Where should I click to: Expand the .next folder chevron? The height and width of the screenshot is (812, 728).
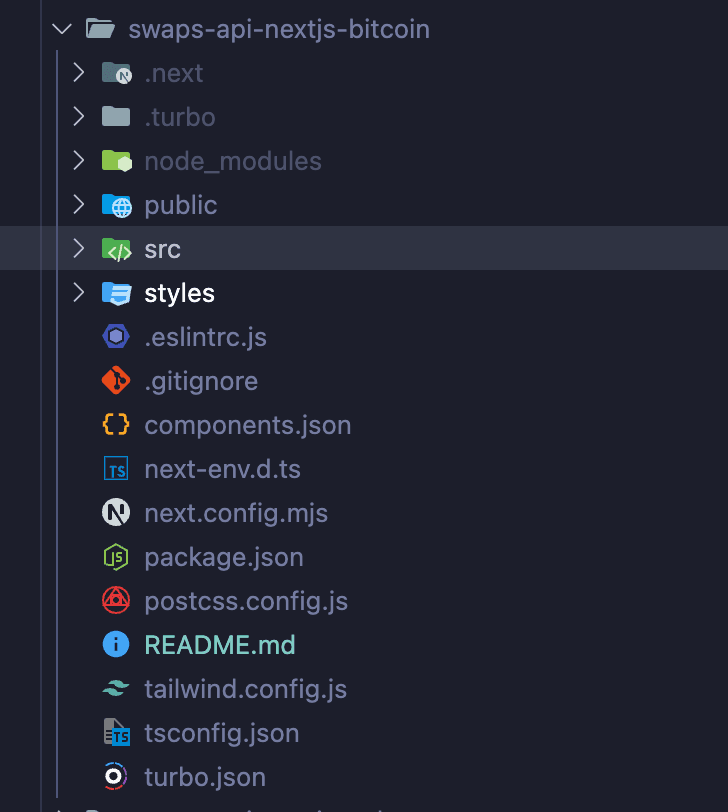pyautogui.click(x=79, y=73)
